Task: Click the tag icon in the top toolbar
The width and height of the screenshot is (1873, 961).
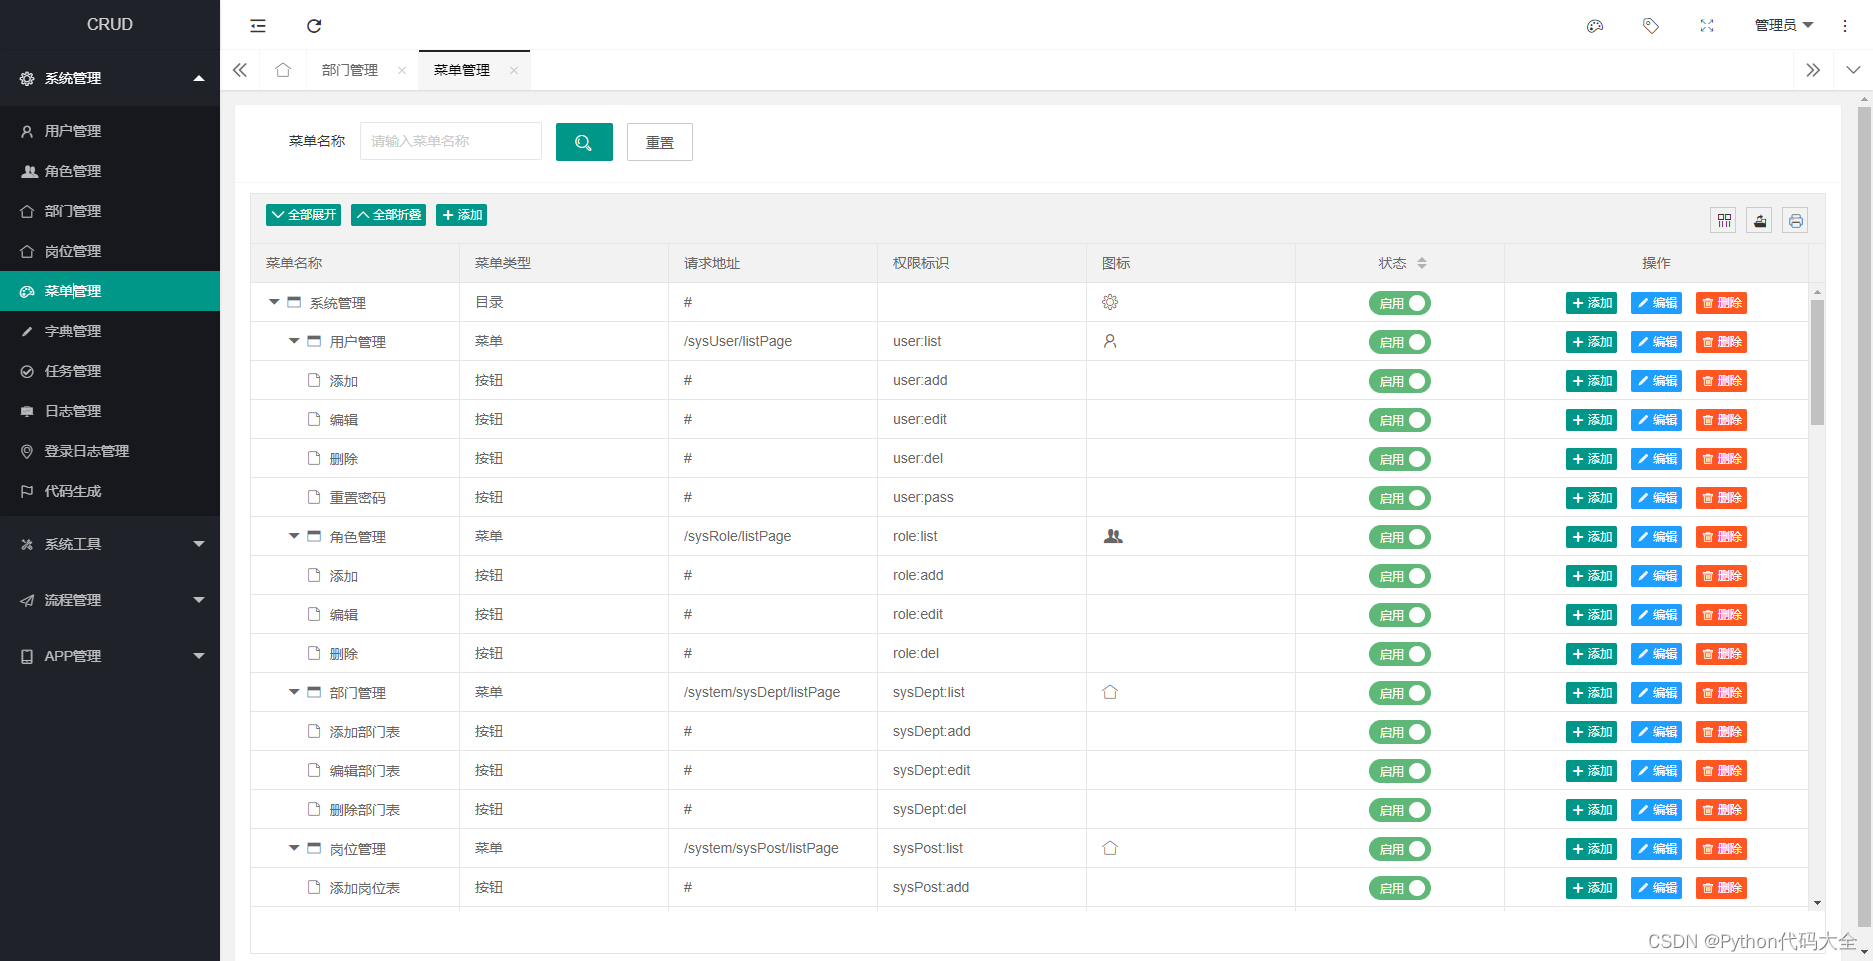Action: click(1651, 25)
